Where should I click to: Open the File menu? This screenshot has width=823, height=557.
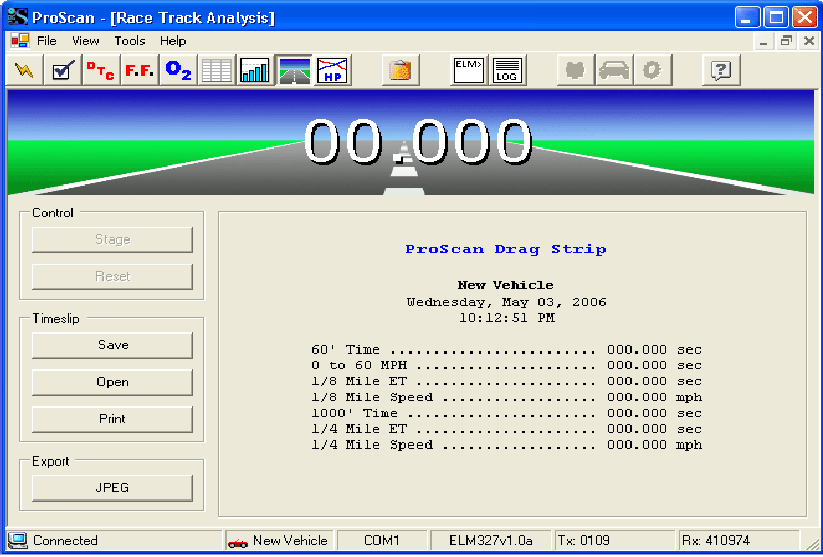[47, 41]
